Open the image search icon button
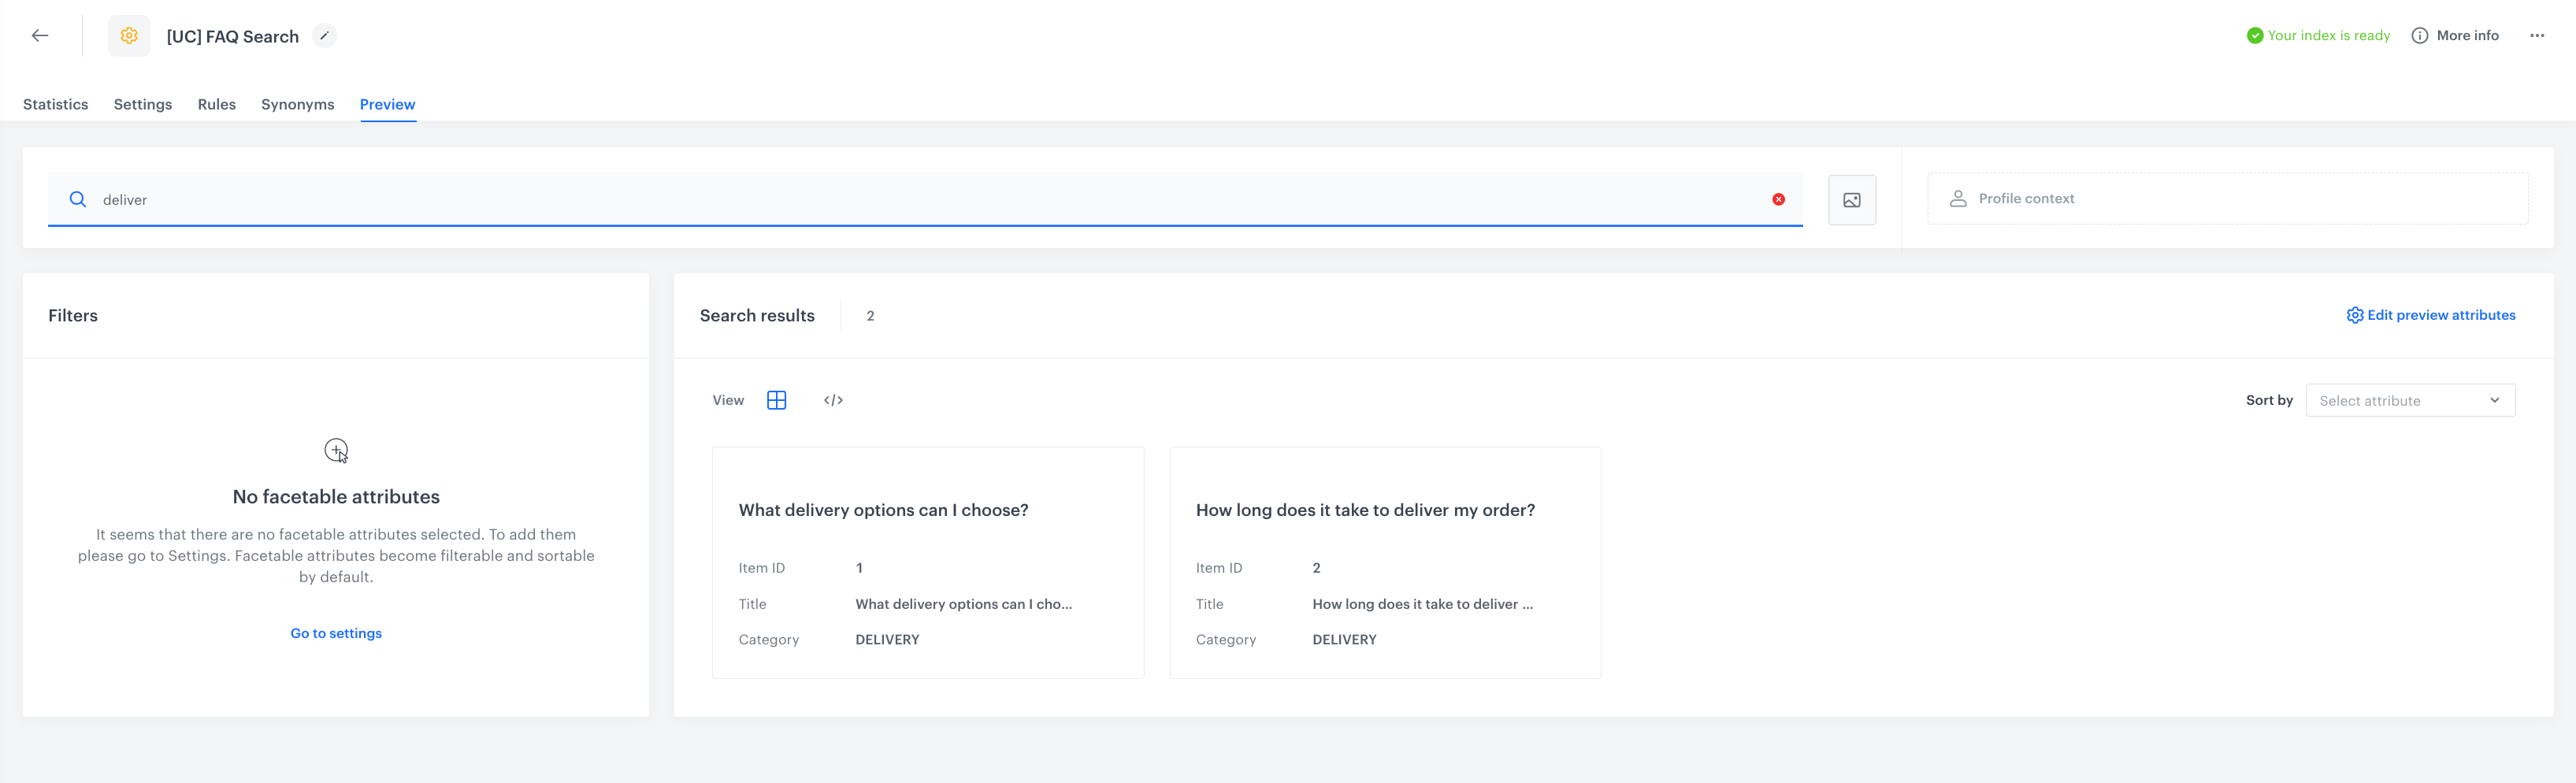 click(x=1851, y=200)
